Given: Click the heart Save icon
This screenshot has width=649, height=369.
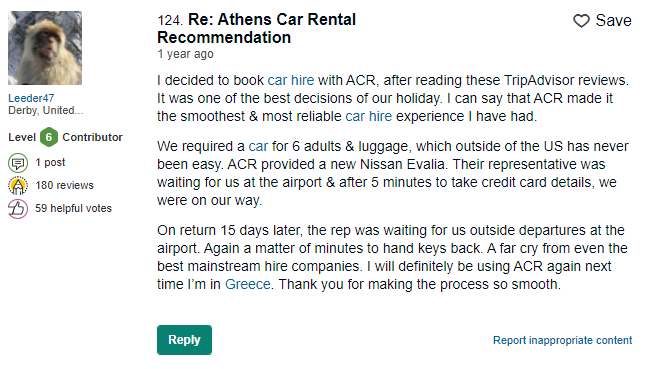Looking at the screenshot, I should click(x=581, y=20).
